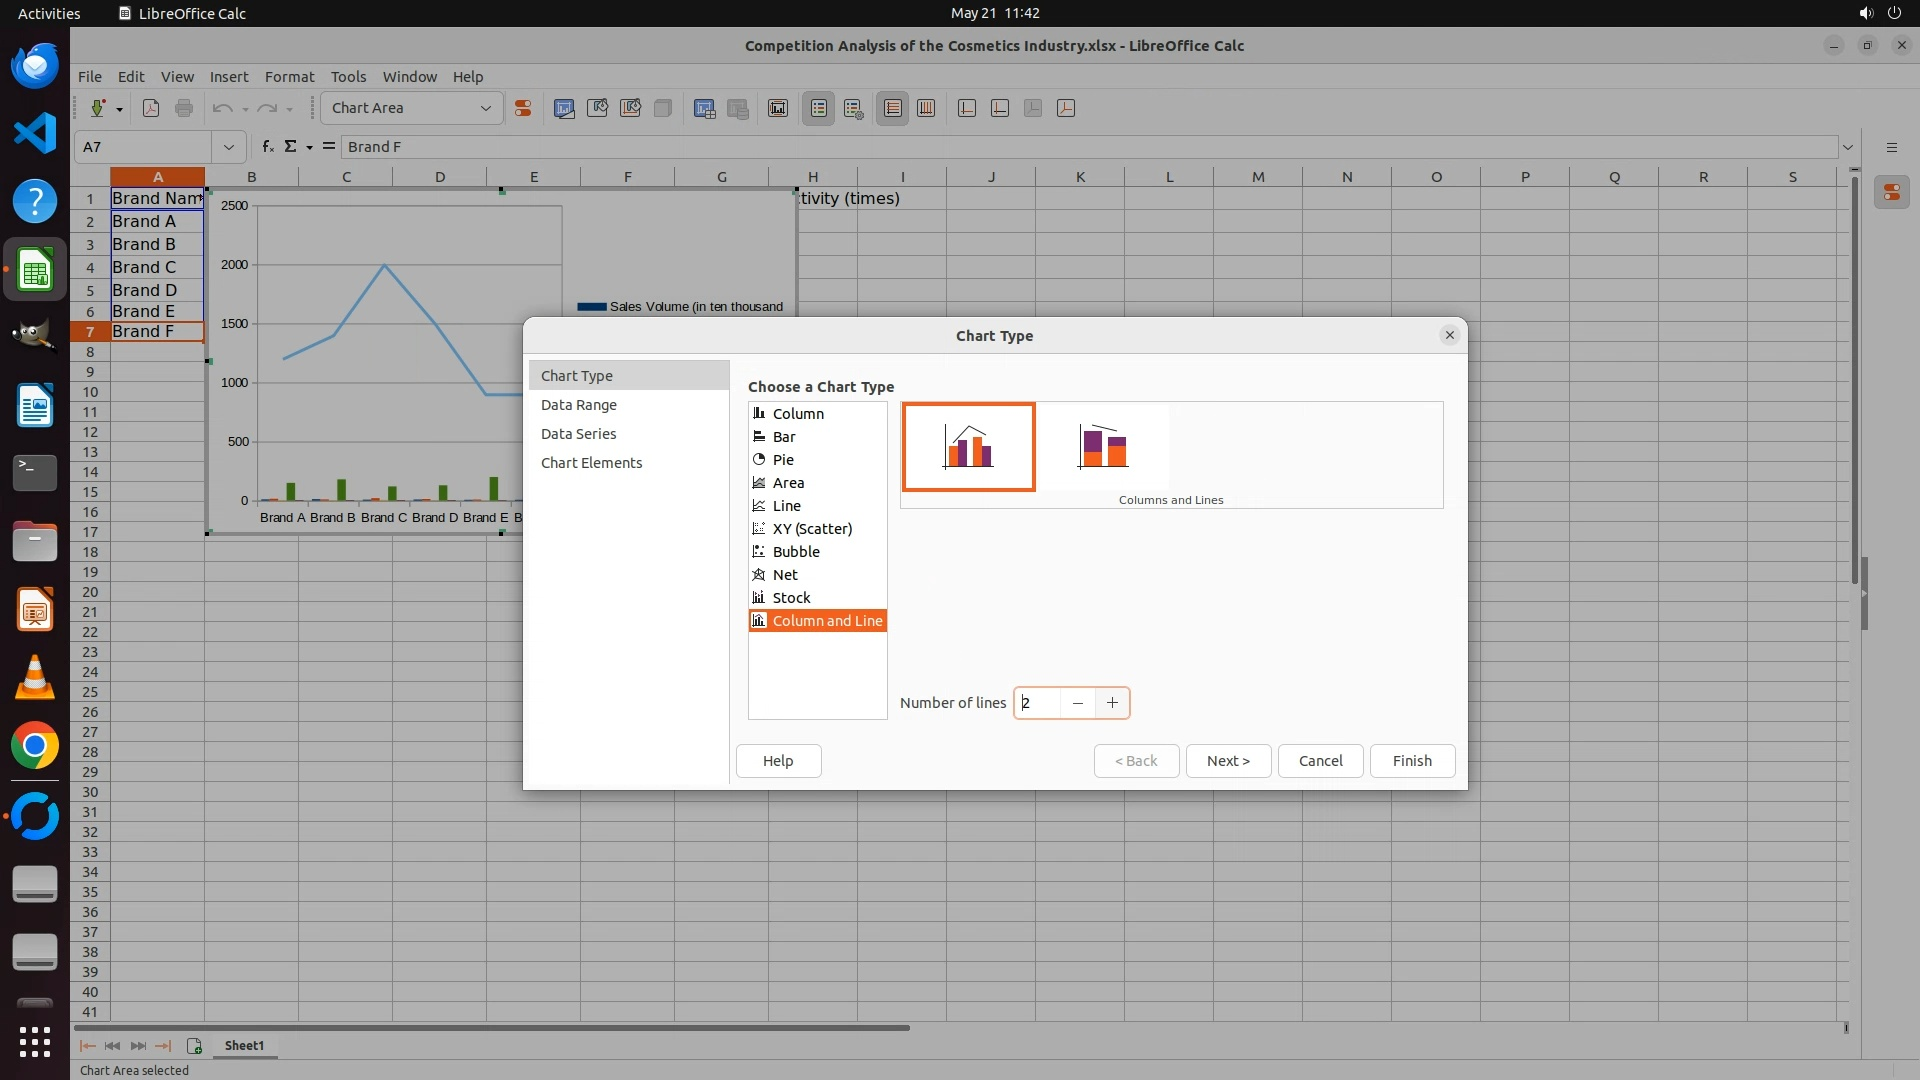The height and width of the screenshot is (1080, 1920).
Task: Open the Chart Area element dropdown
Action: click(486, 108)
